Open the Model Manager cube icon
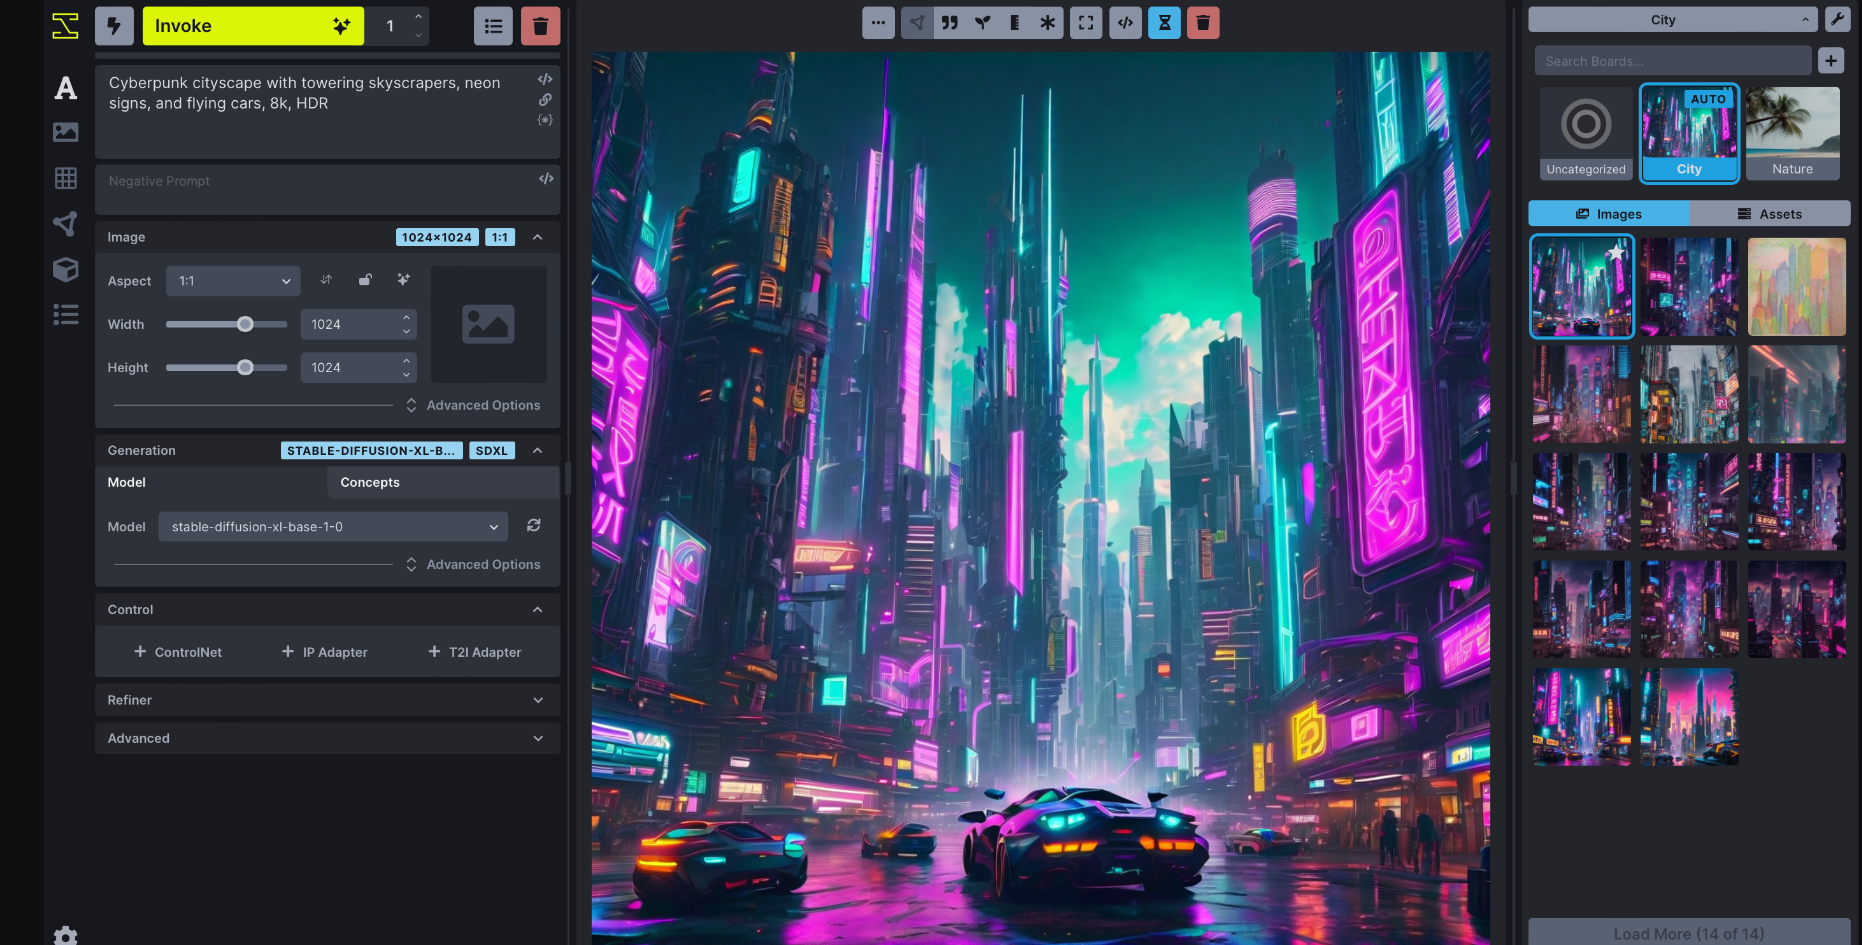Image resolution: width=1862 pixels, height=945 pixels. pyautogui.click(x=66, y=270)
